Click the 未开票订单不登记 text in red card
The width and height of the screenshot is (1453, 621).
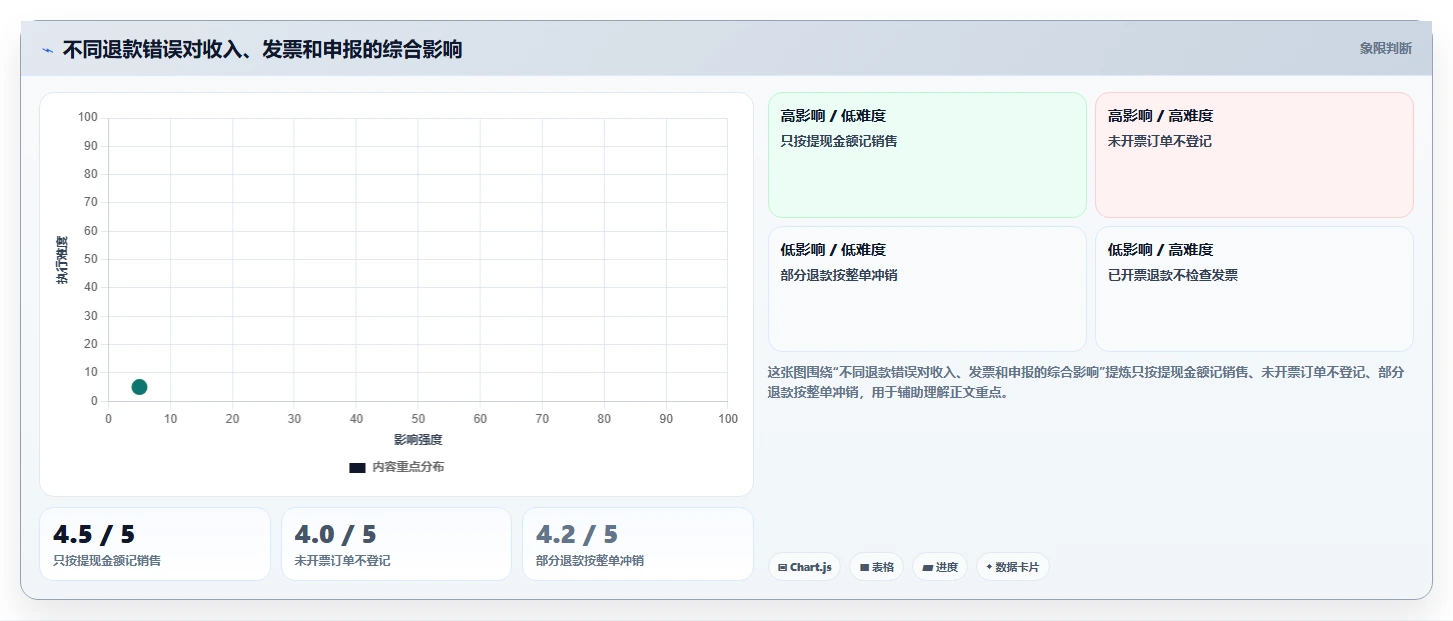(1160, 141)
